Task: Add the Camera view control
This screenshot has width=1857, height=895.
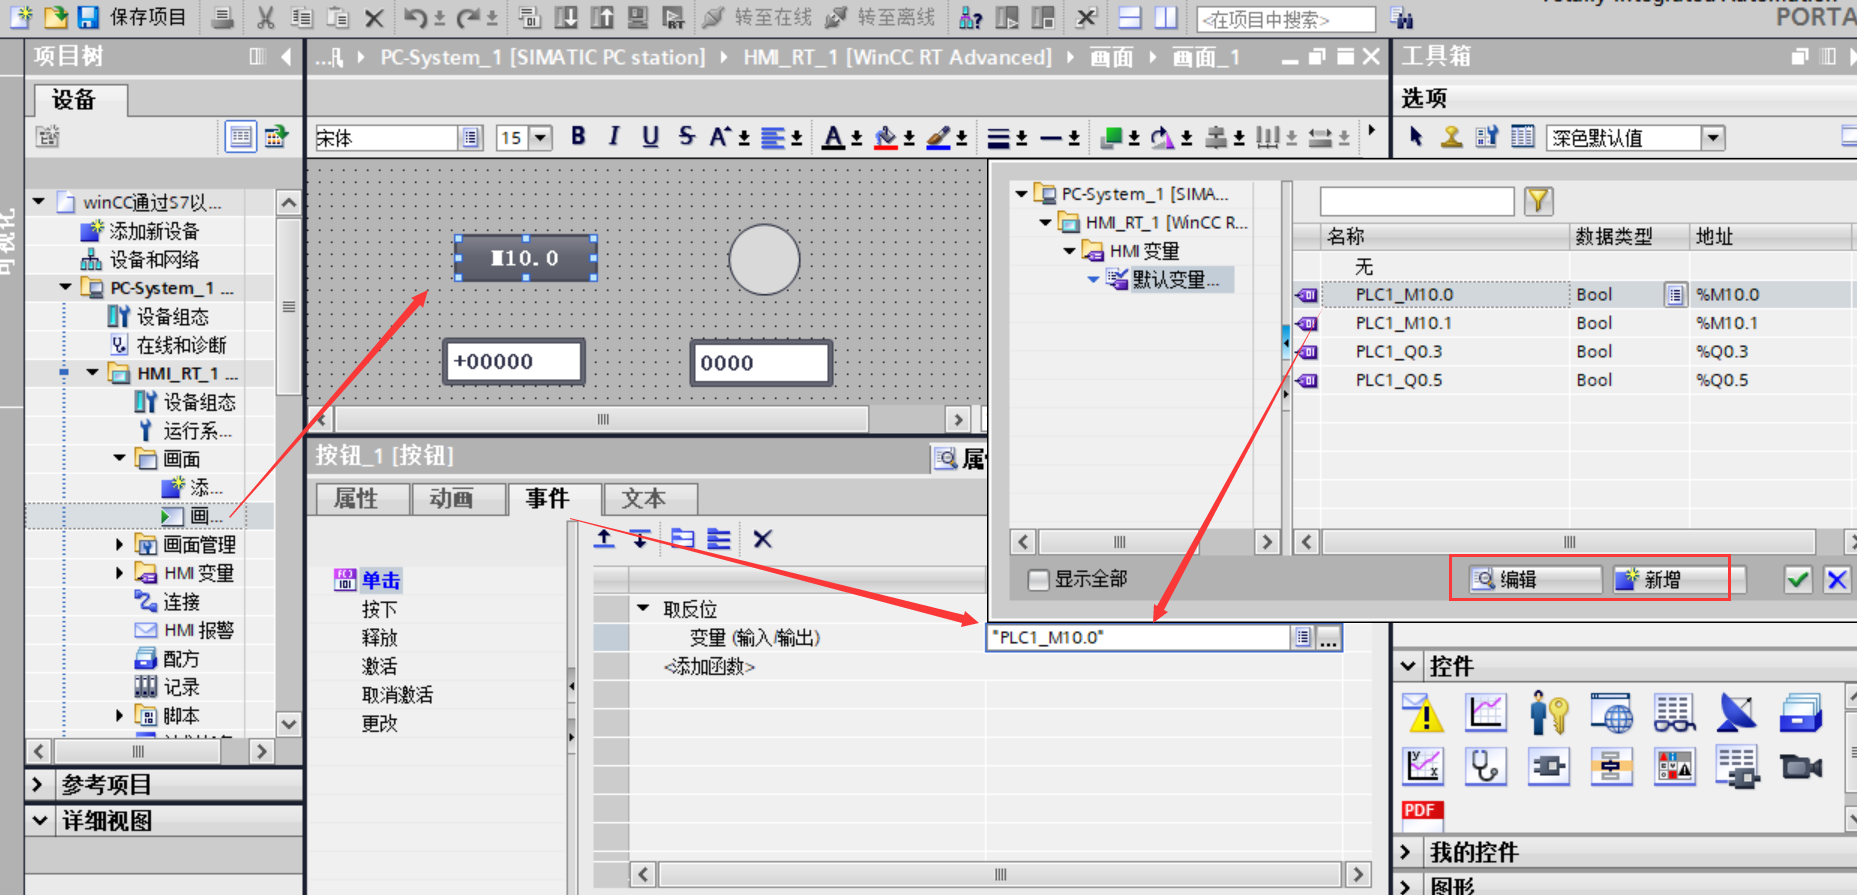Action: tap(1801, 767)
